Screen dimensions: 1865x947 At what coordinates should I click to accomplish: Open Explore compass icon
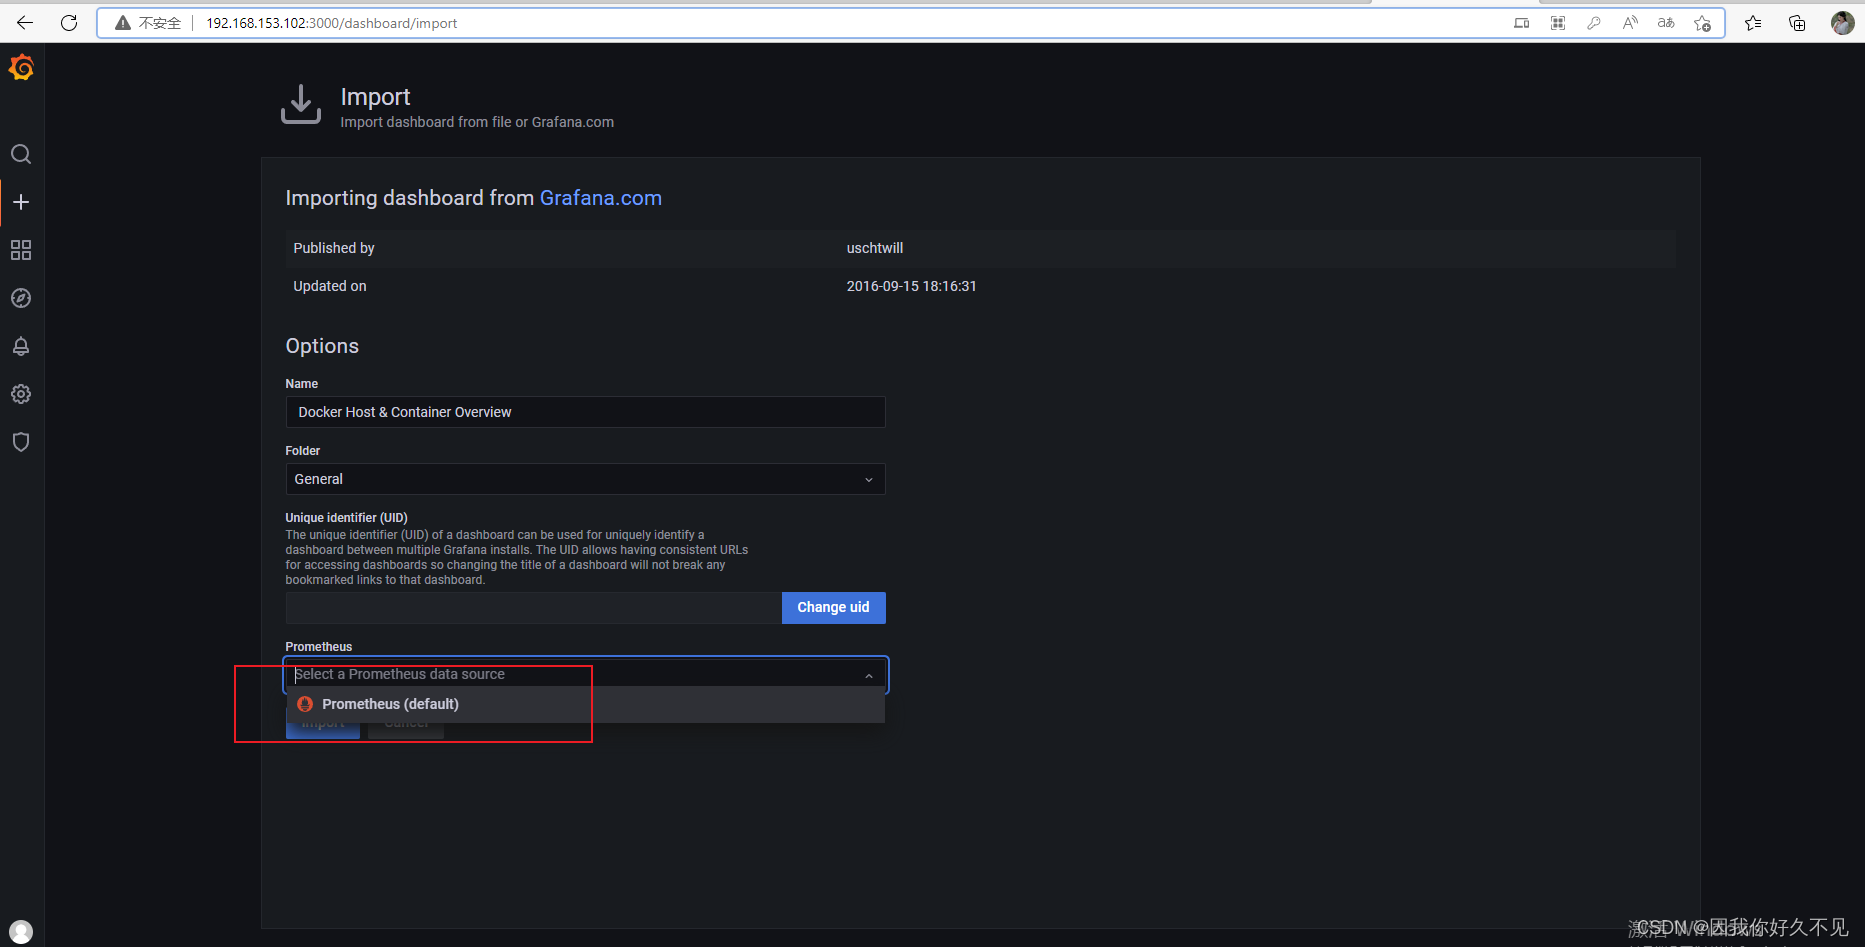pos(21,298)
